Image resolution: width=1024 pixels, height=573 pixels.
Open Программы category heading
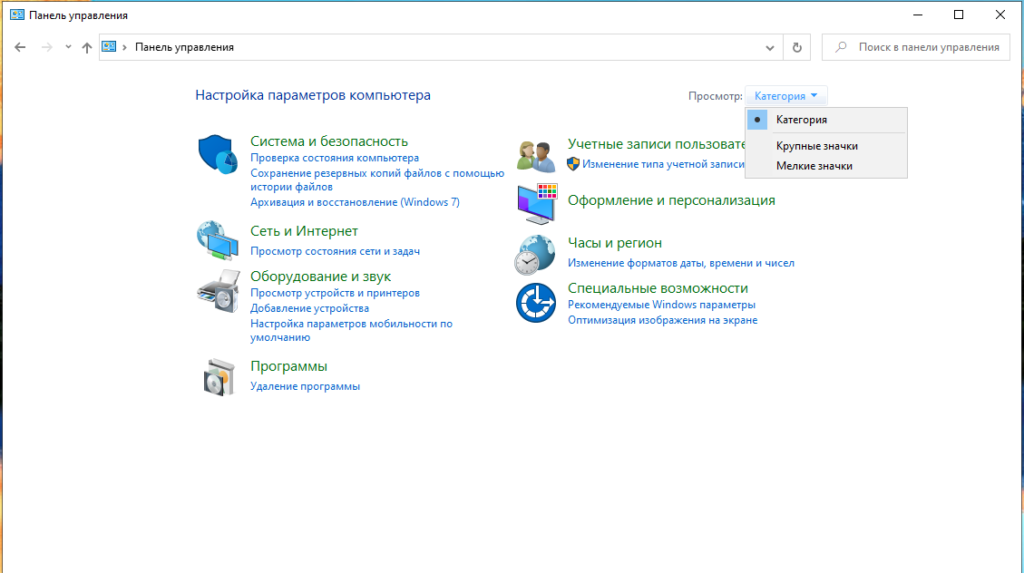289,366
